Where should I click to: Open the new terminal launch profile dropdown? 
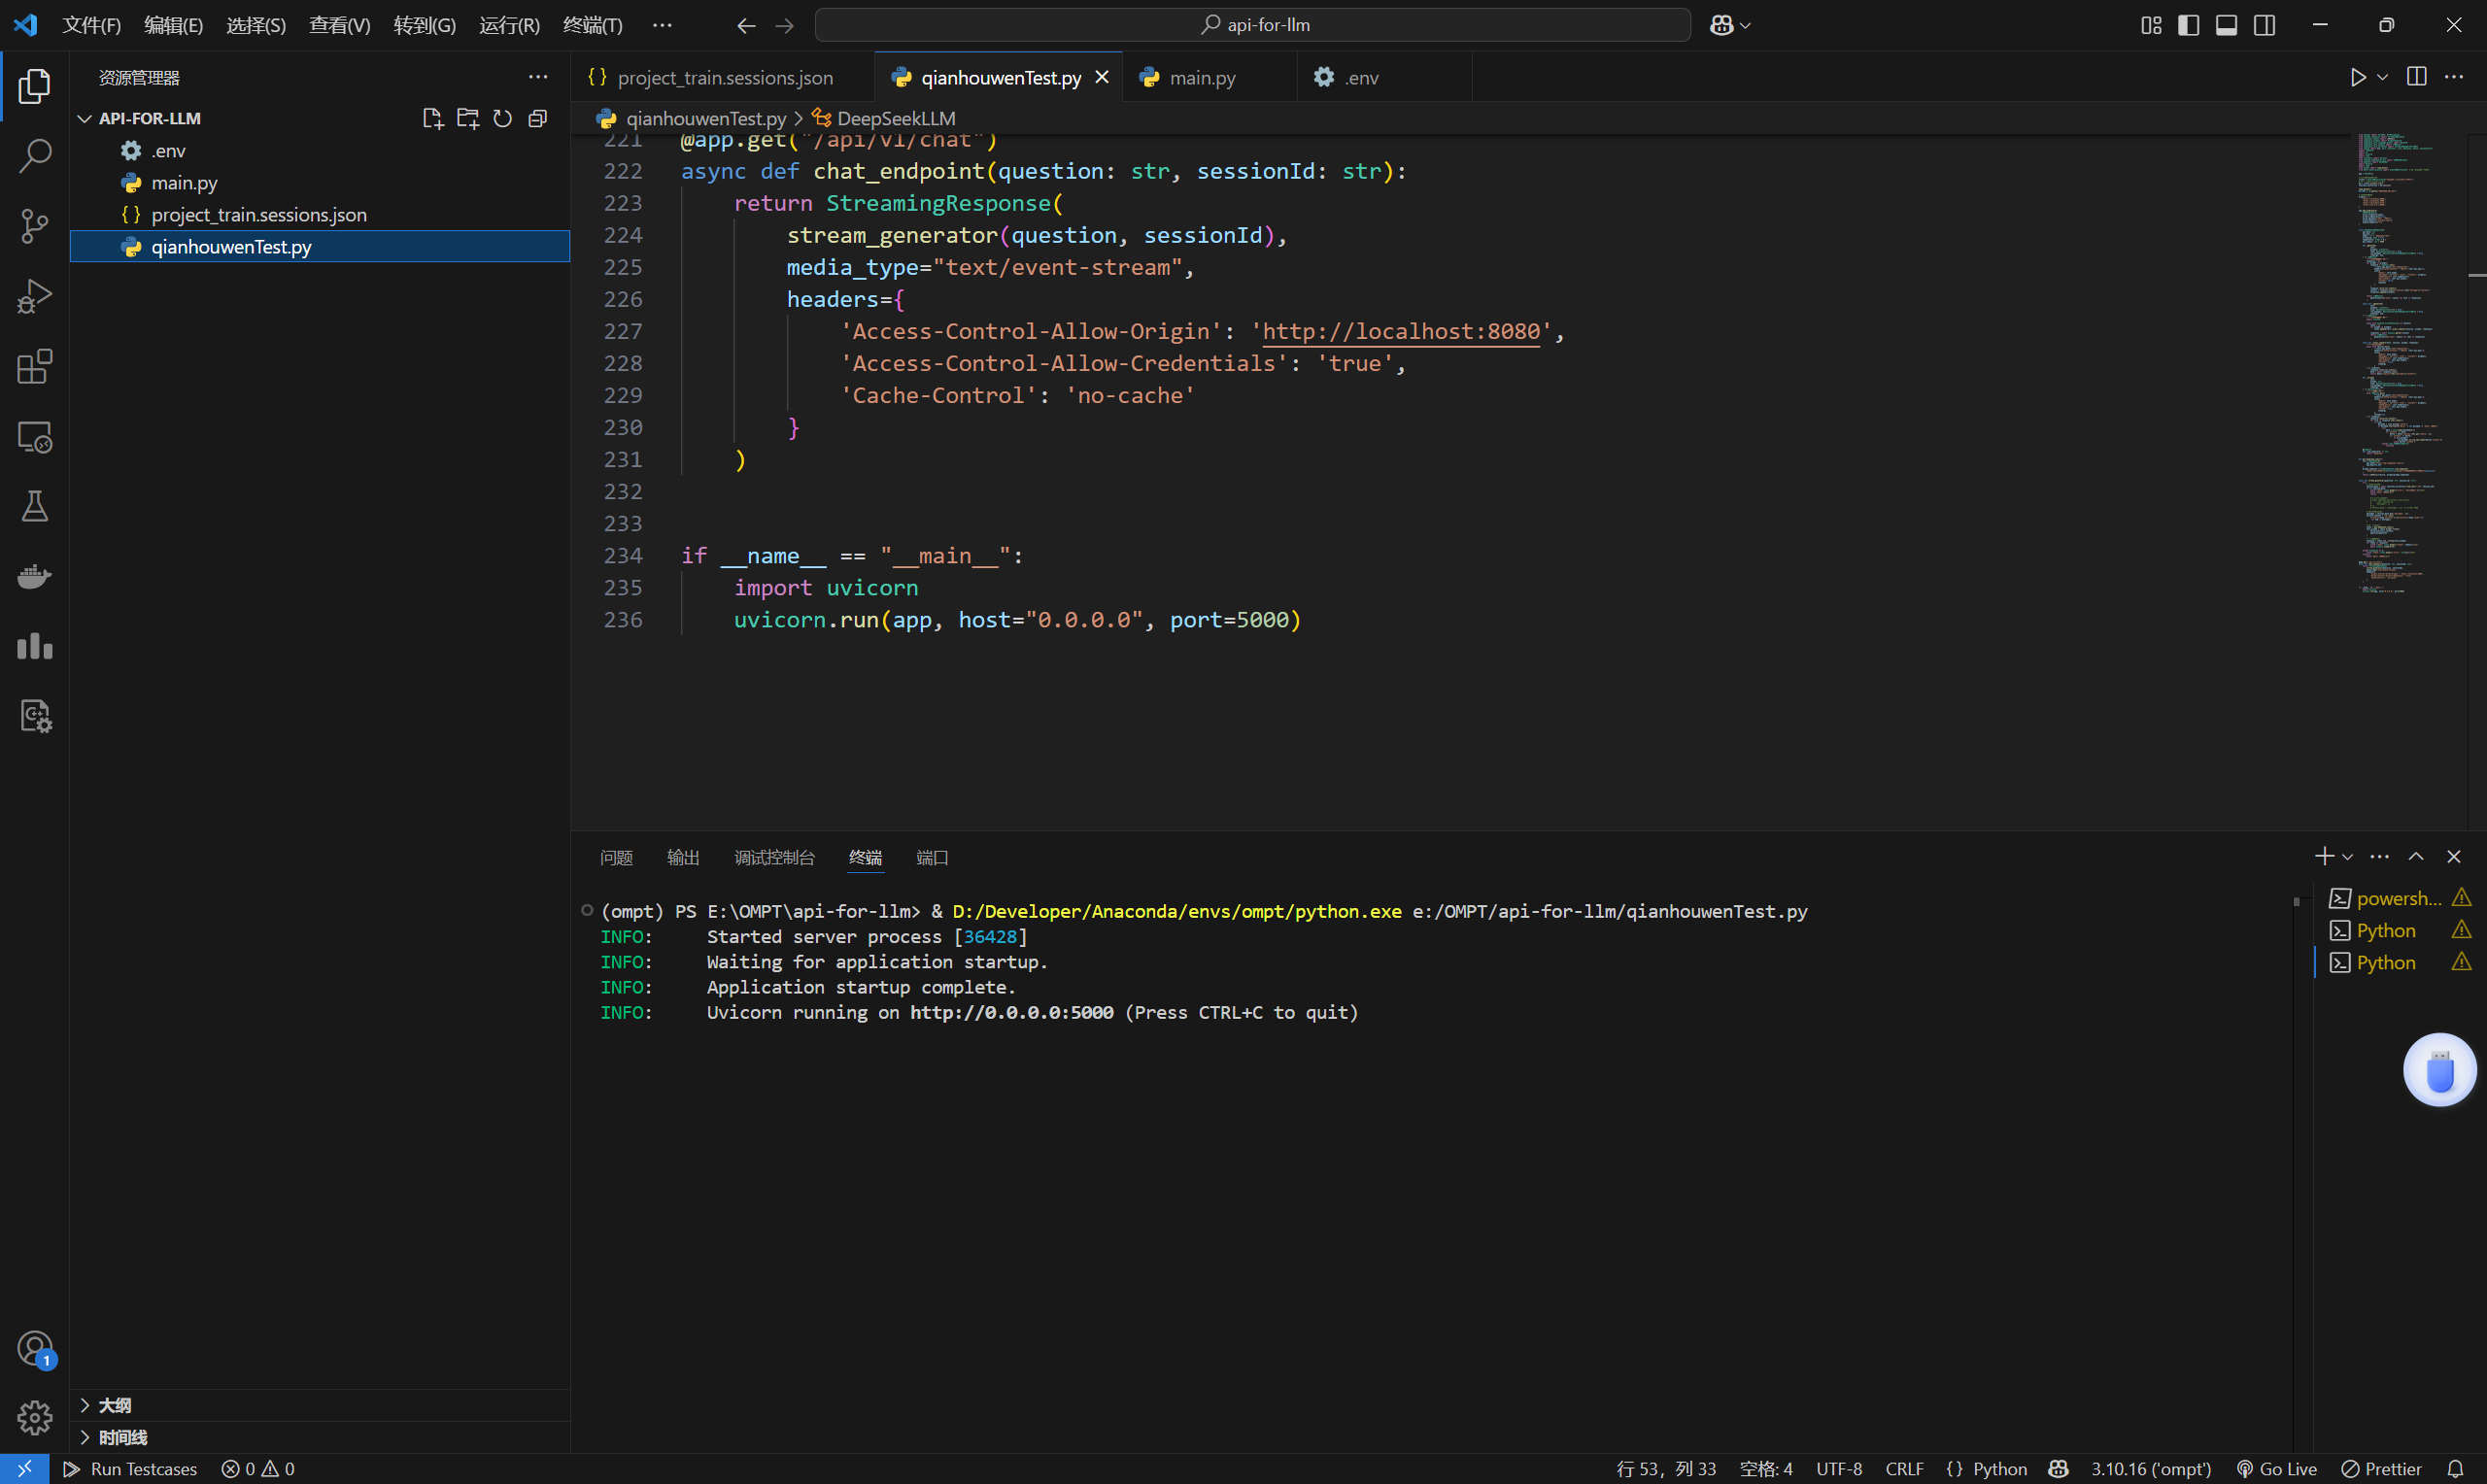click(2348, 857)
